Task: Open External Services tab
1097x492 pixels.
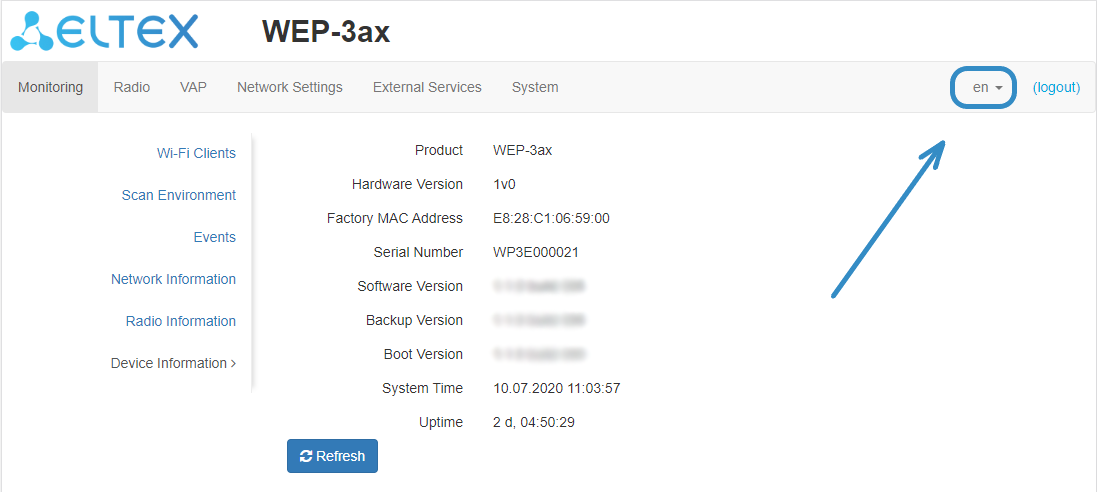Action: pyautogui.click(x=427, y=87)
